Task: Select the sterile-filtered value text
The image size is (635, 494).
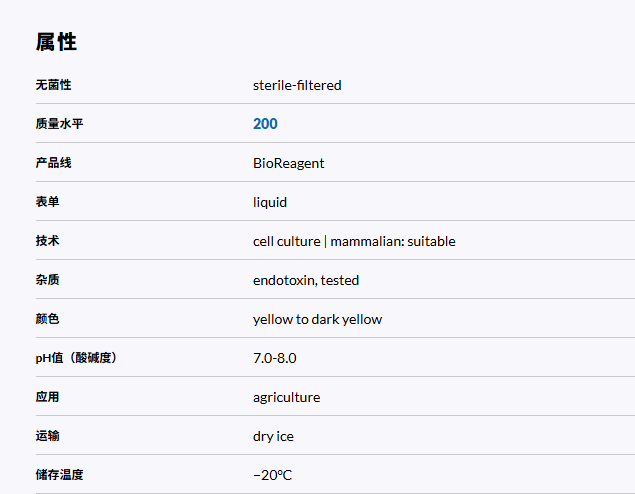Action: pos(297,86)
